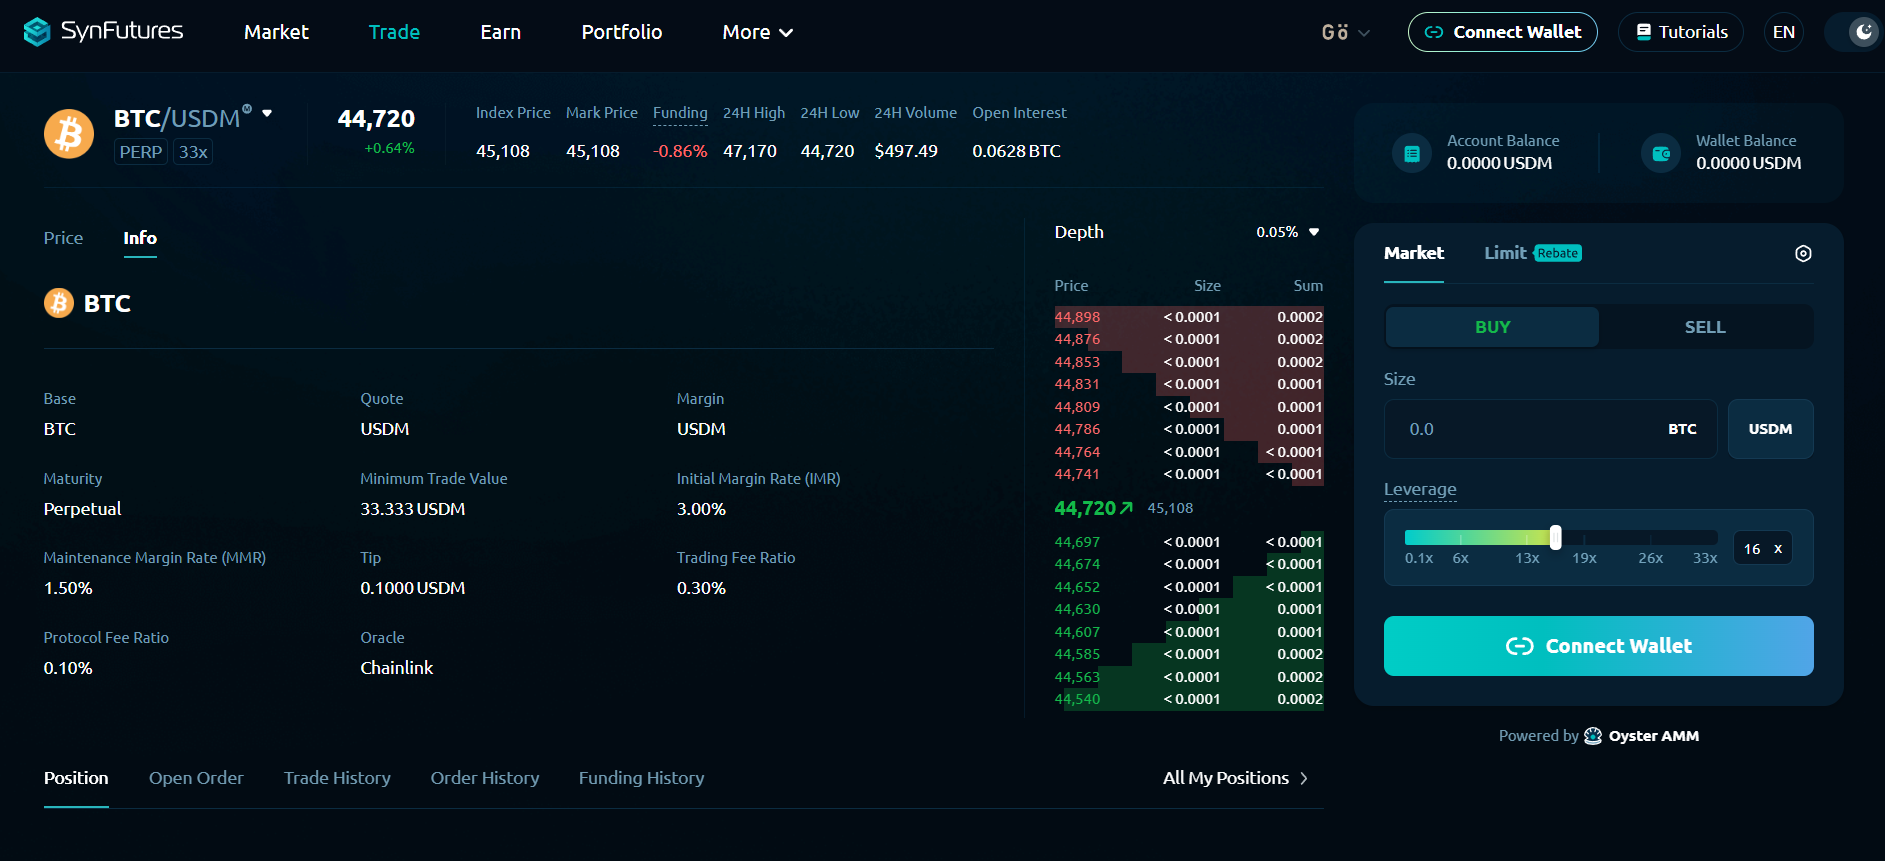The width and height of the screenshot is (1885, 861).
Task: Click the 33x leverage badge under pair
Action: 193,152
